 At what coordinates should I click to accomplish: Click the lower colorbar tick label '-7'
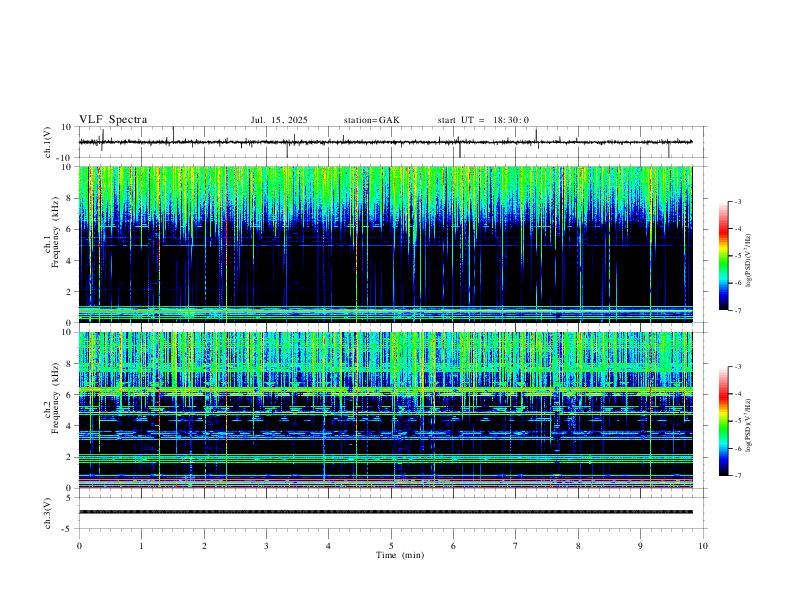point(737,475)
